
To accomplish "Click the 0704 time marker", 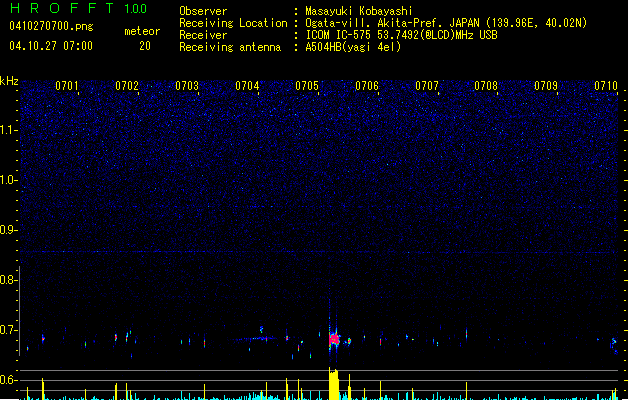I will click(247, 86).
